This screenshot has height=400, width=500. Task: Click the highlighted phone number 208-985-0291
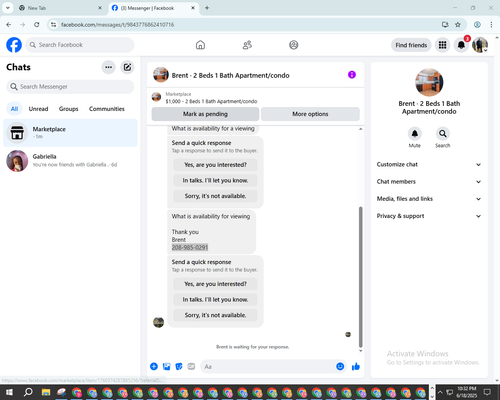(190, 247)
